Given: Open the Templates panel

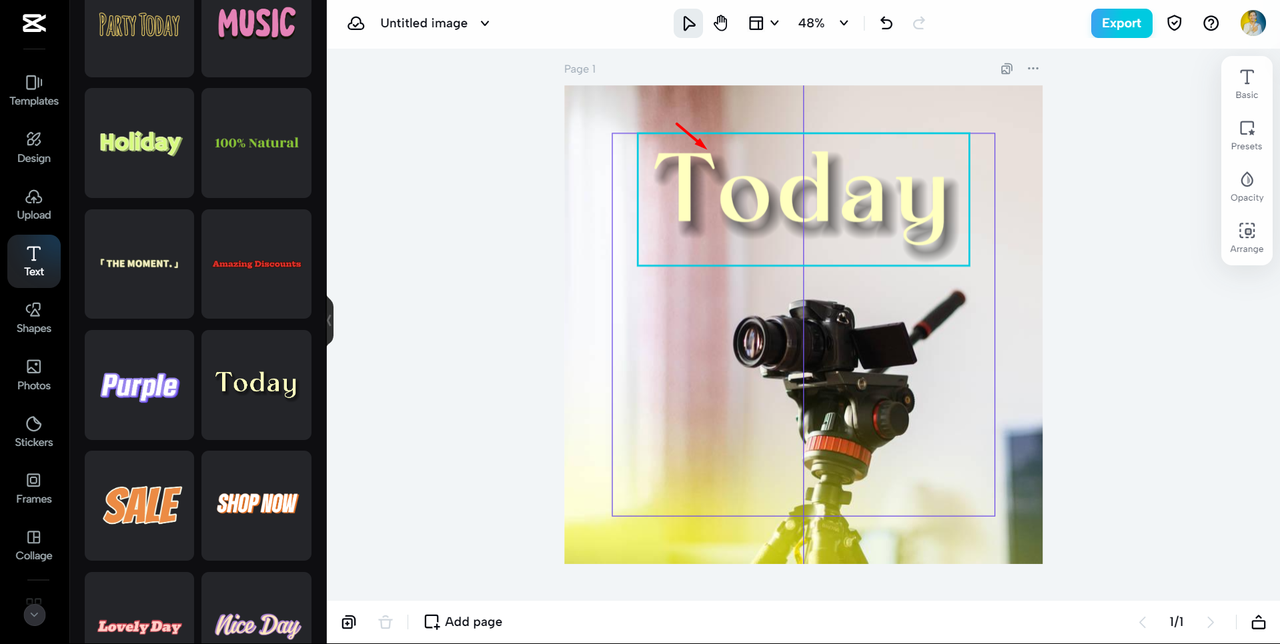Looking at the screenshot, I should click(x=34, y=89).
